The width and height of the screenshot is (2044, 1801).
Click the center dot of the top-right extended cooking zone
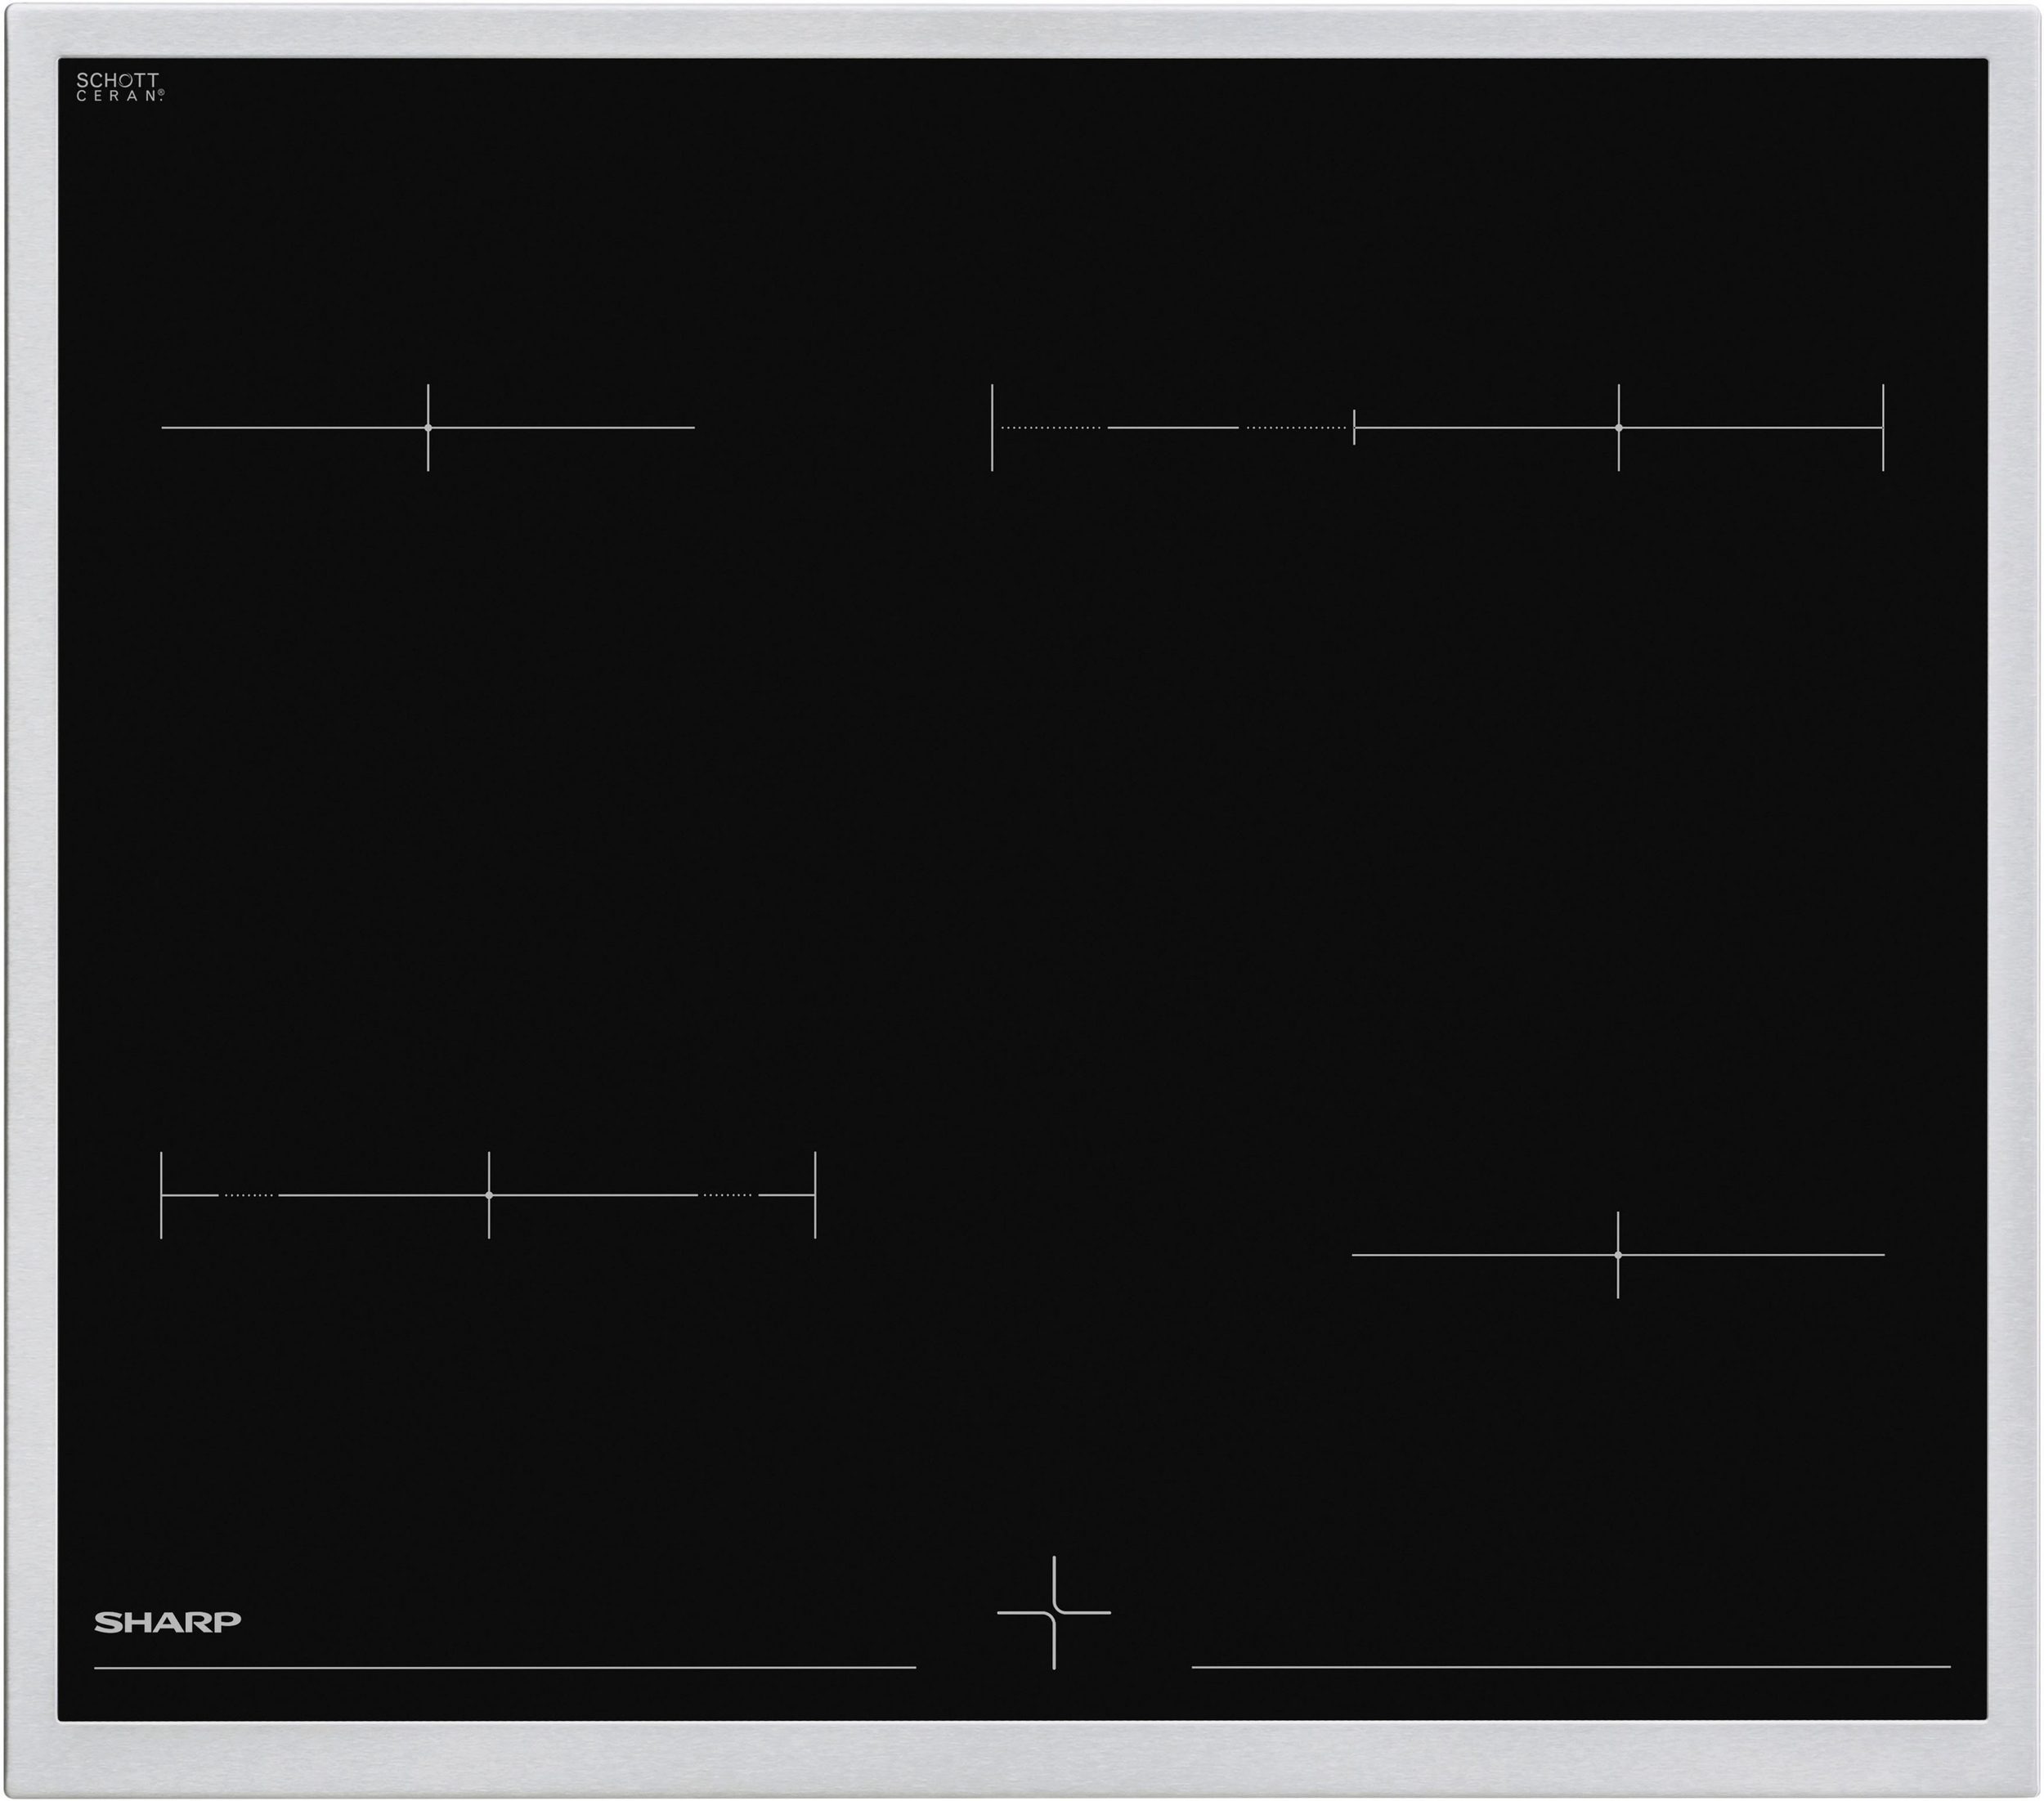click(x=1618, y=428)
